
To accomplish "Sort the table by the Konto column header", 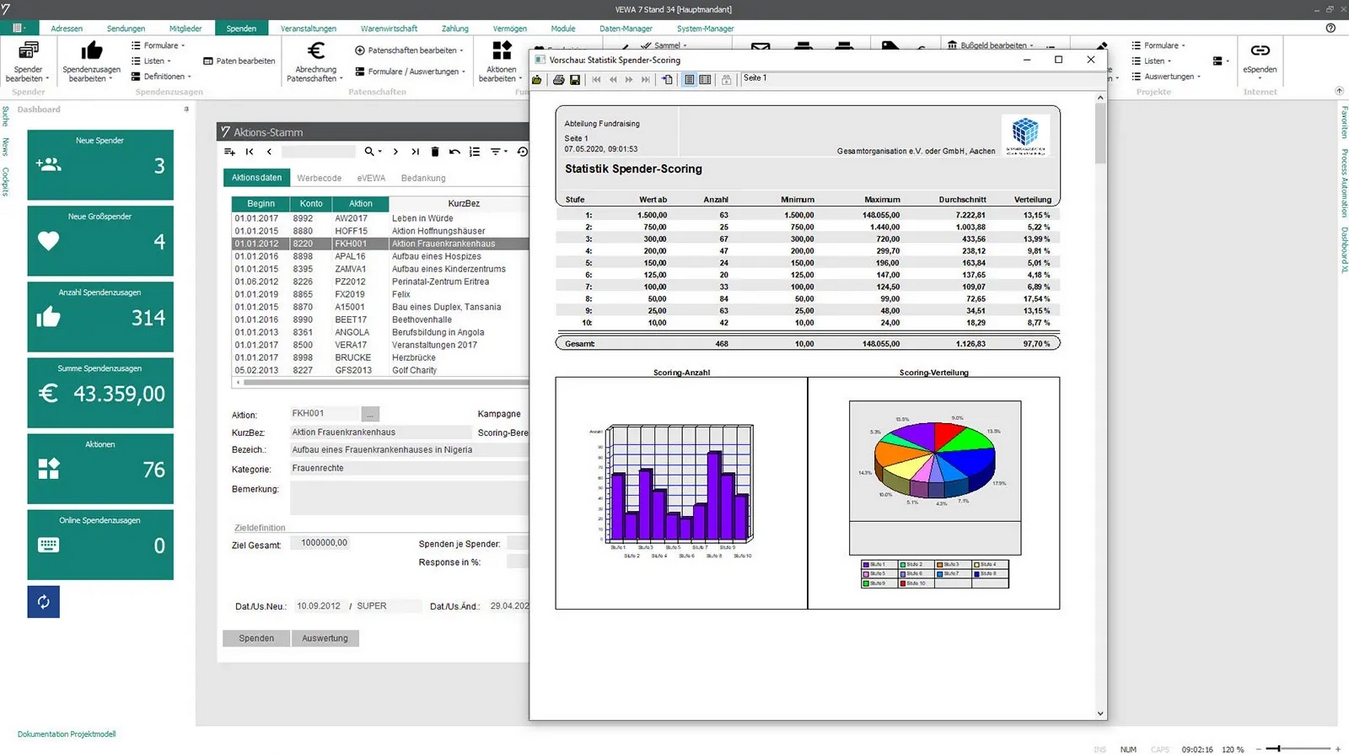I will point(311,204).
